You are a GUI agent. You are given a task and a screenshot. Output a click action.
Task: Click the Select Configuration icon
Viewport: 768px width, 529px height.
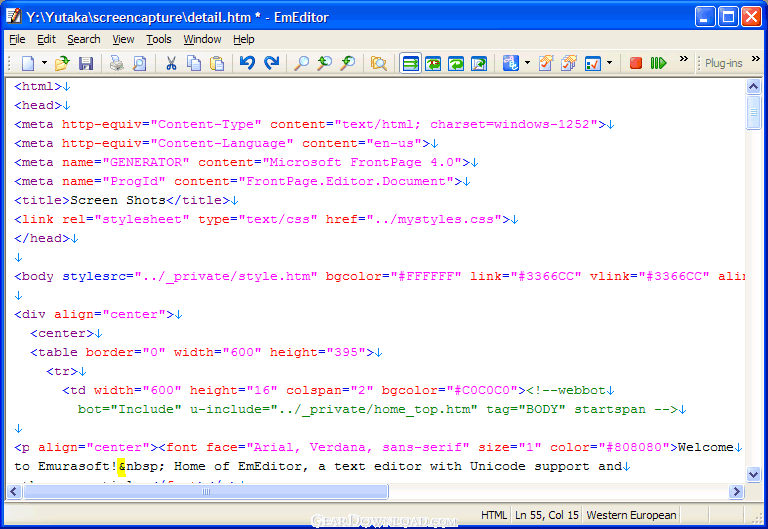click(x=511, y=63)
